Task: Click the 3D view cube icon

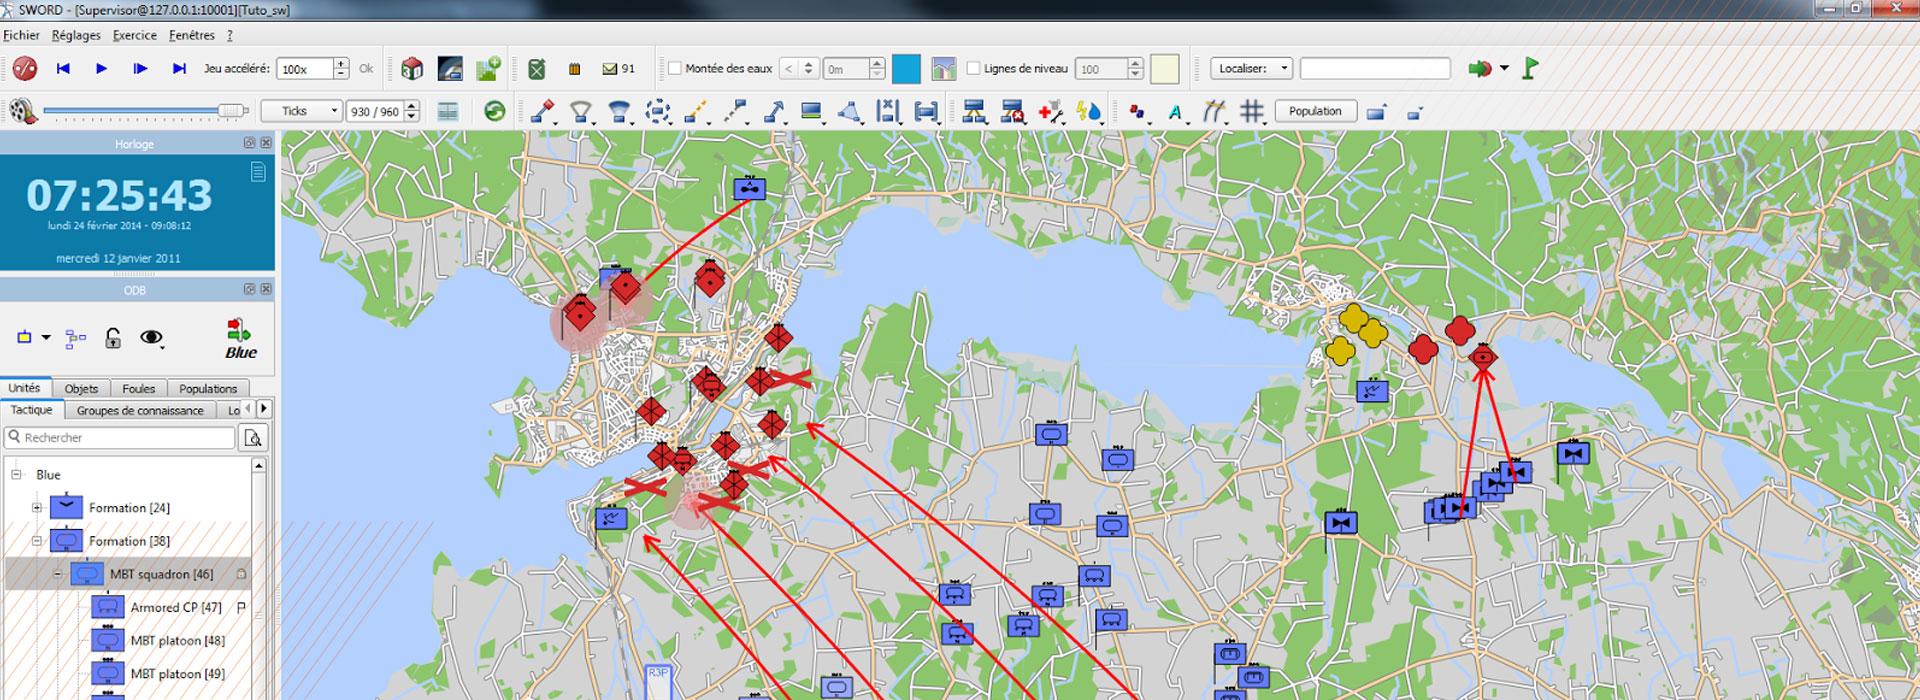Action: [412, 69]
